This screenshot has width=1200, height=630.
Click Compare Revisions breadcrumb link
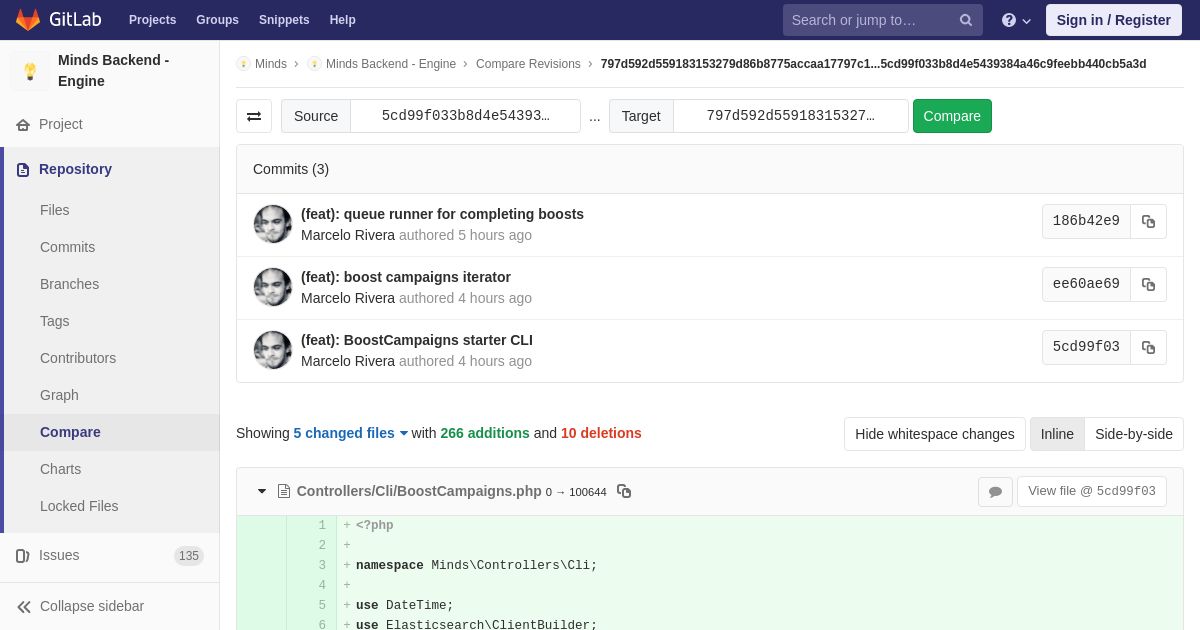click(x=528, y=64)
